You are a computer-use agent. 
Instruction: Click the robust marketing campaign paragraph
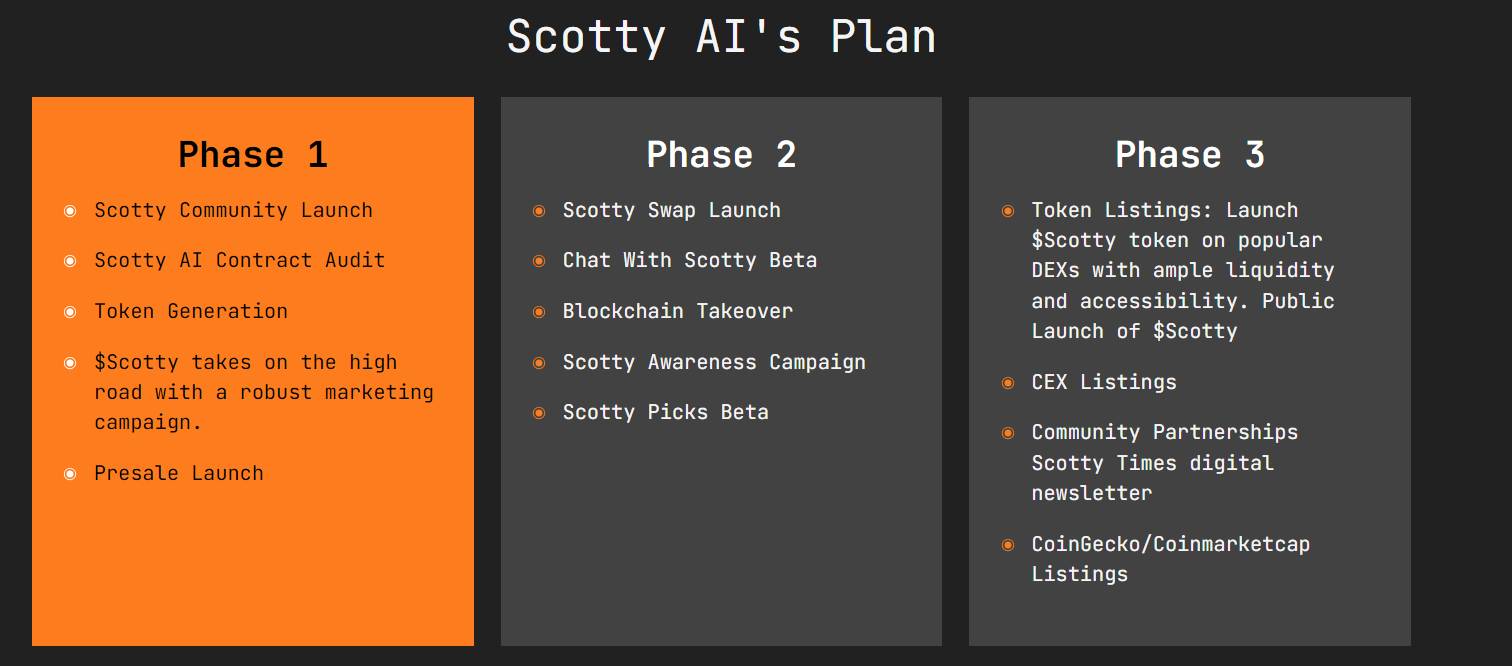click(264, 392)
